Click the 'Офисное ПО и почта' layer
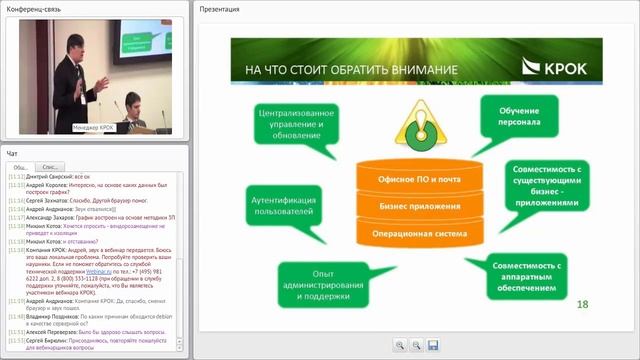 (x=419, y=179)
